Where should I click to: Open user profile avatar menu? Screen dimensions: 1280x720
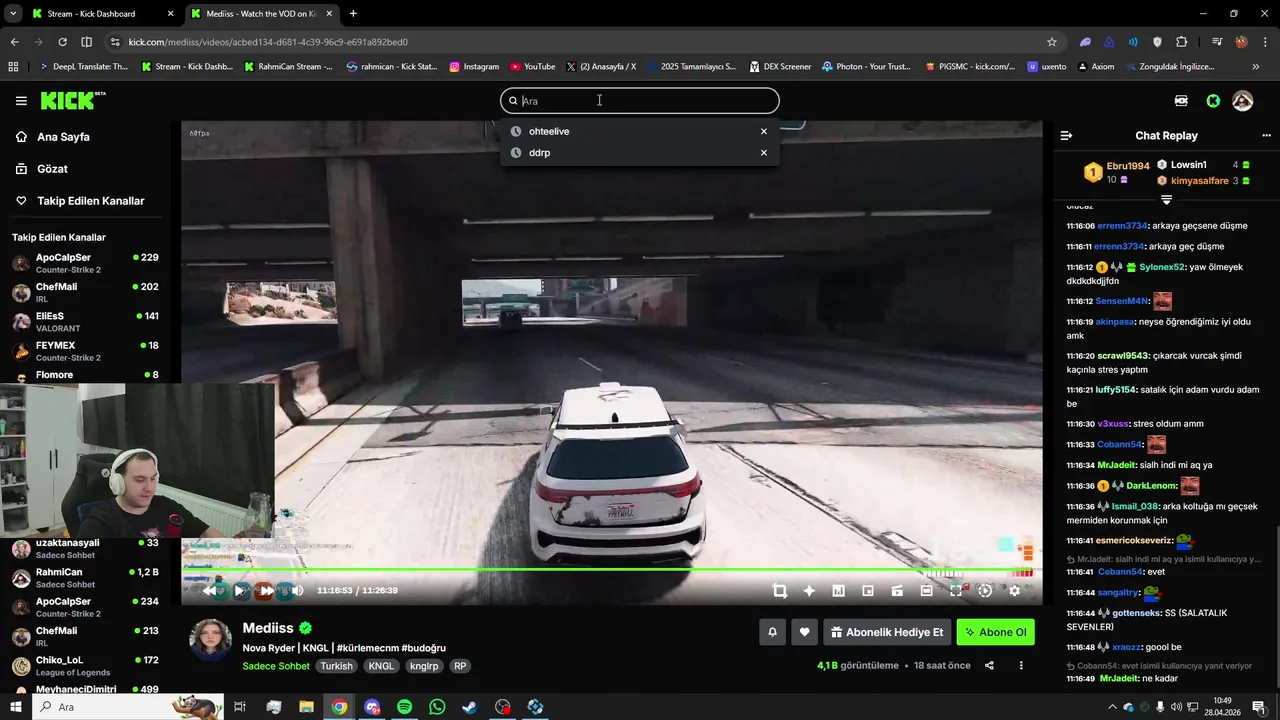1243,101
